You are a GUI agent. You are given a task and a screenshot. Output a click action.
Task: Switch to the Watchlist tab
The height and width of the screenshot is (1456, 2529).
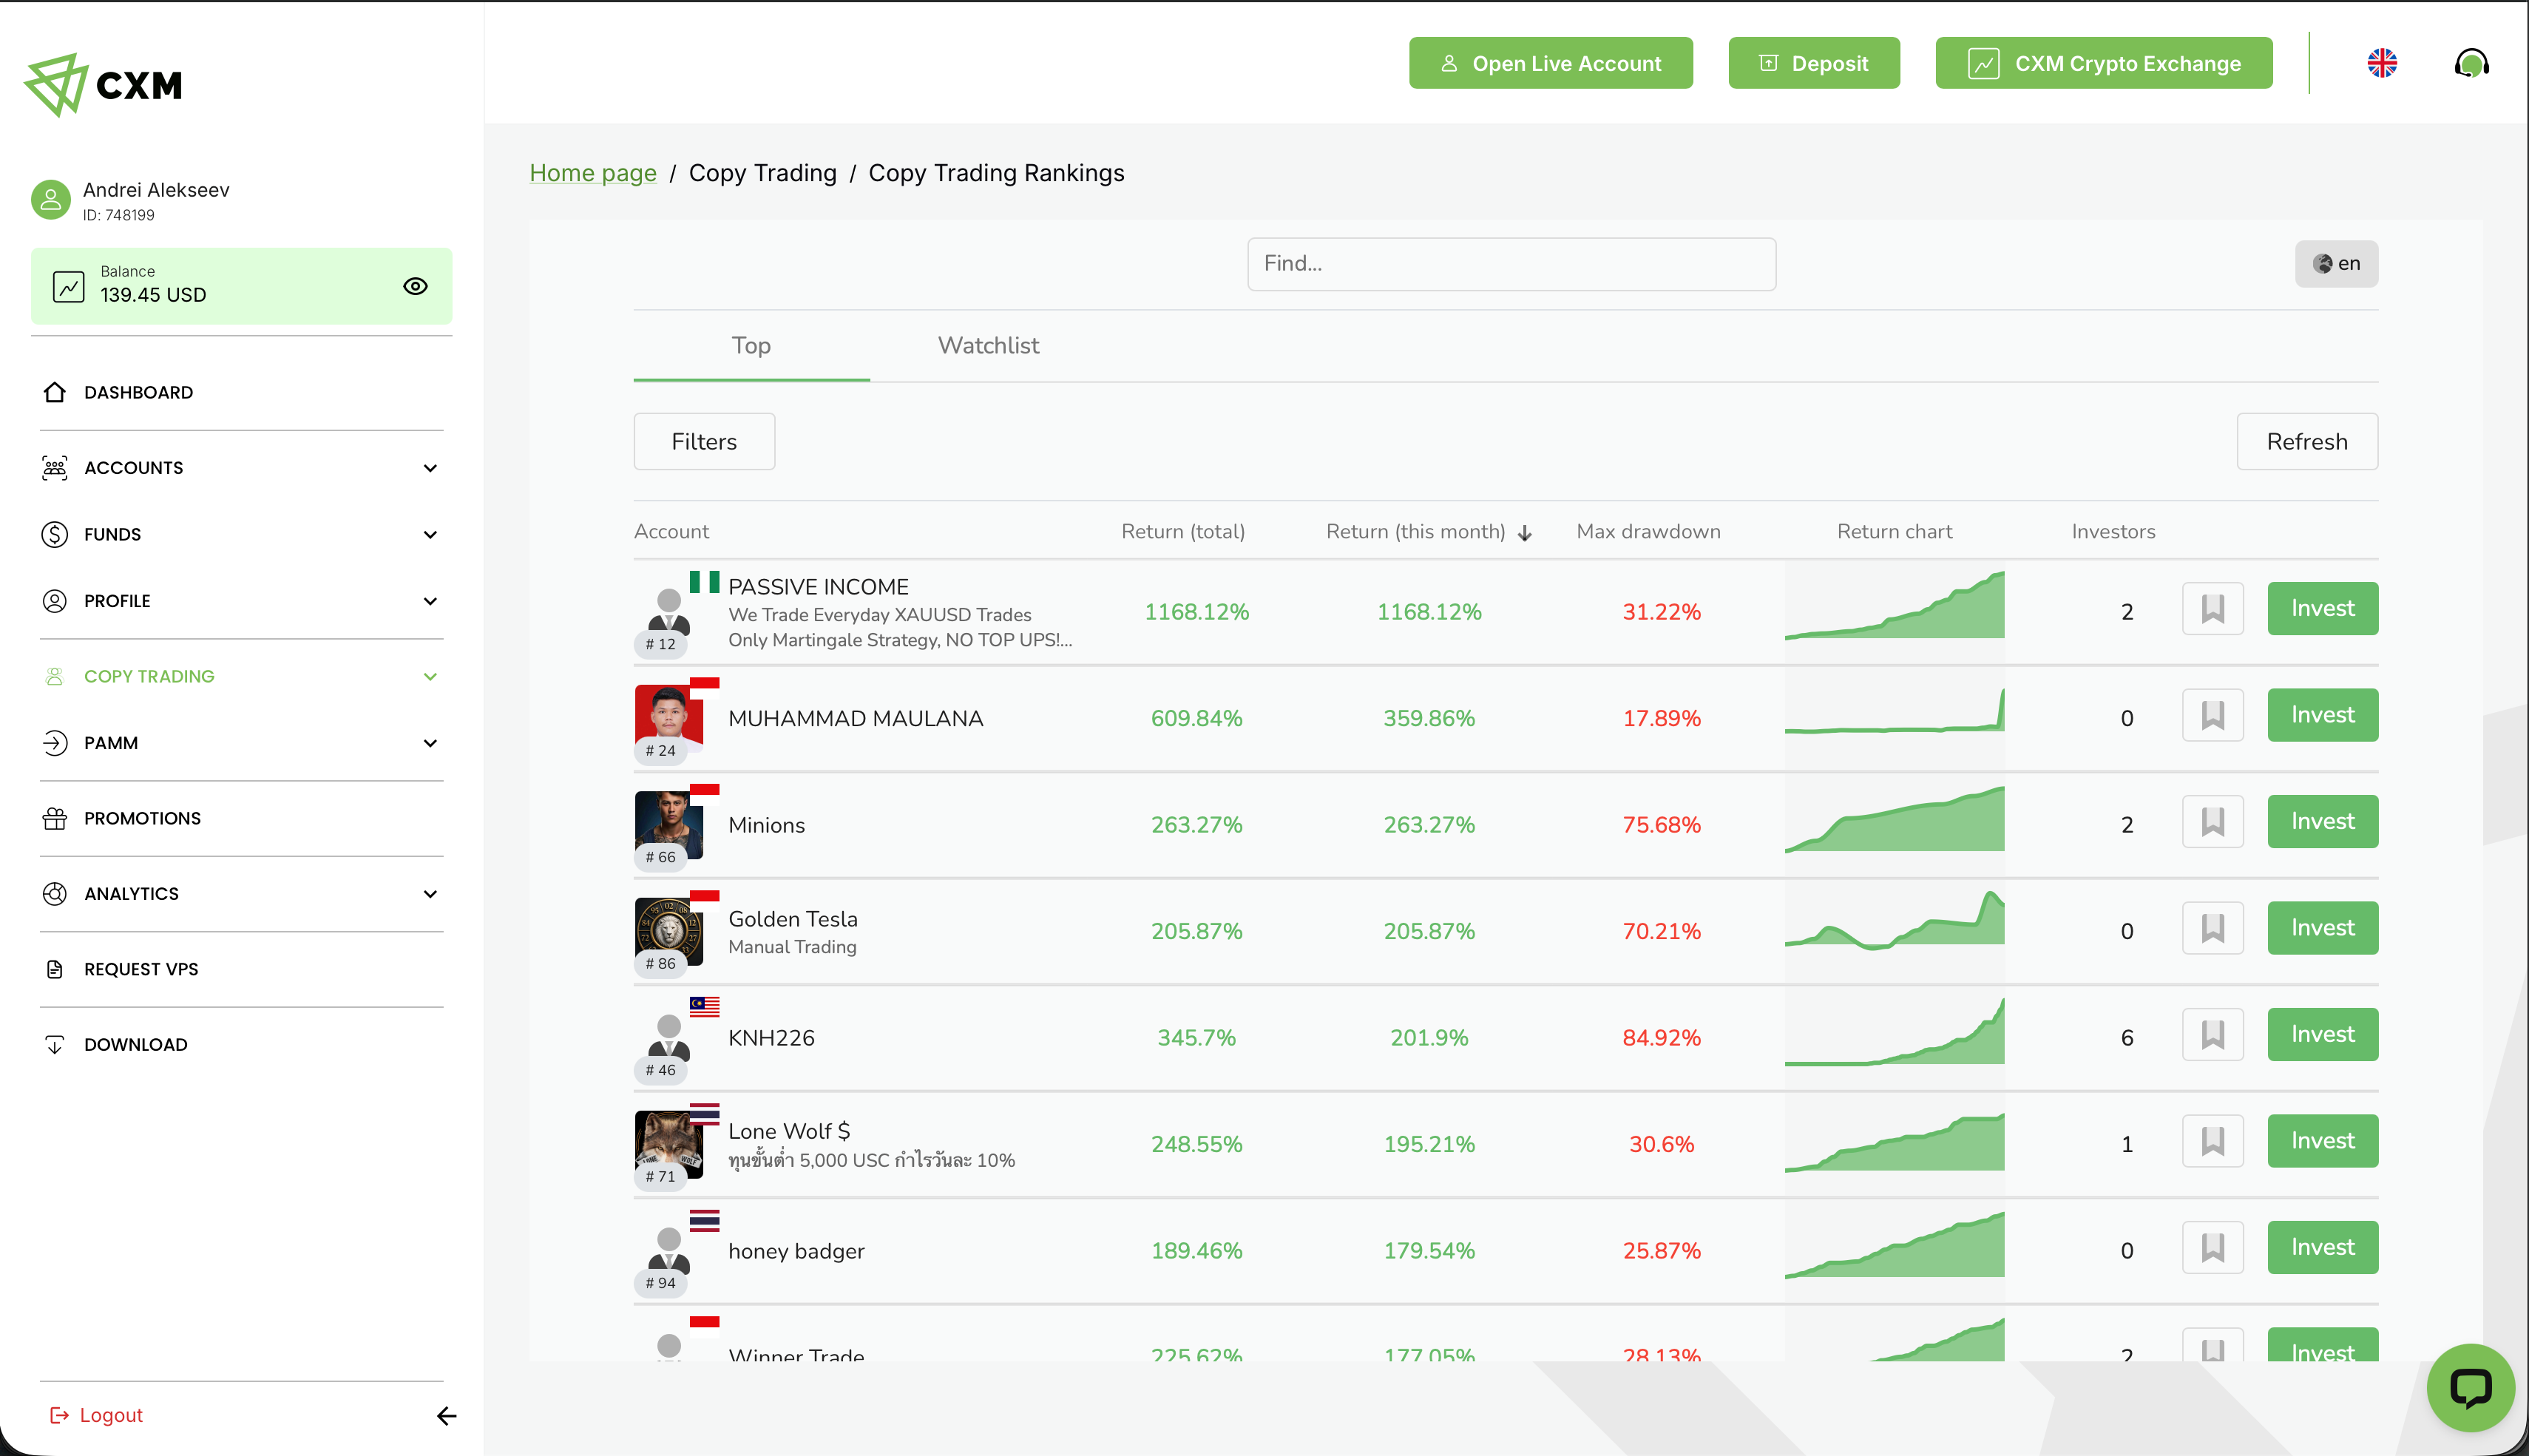pyautogui.click(x=988, y=345)
